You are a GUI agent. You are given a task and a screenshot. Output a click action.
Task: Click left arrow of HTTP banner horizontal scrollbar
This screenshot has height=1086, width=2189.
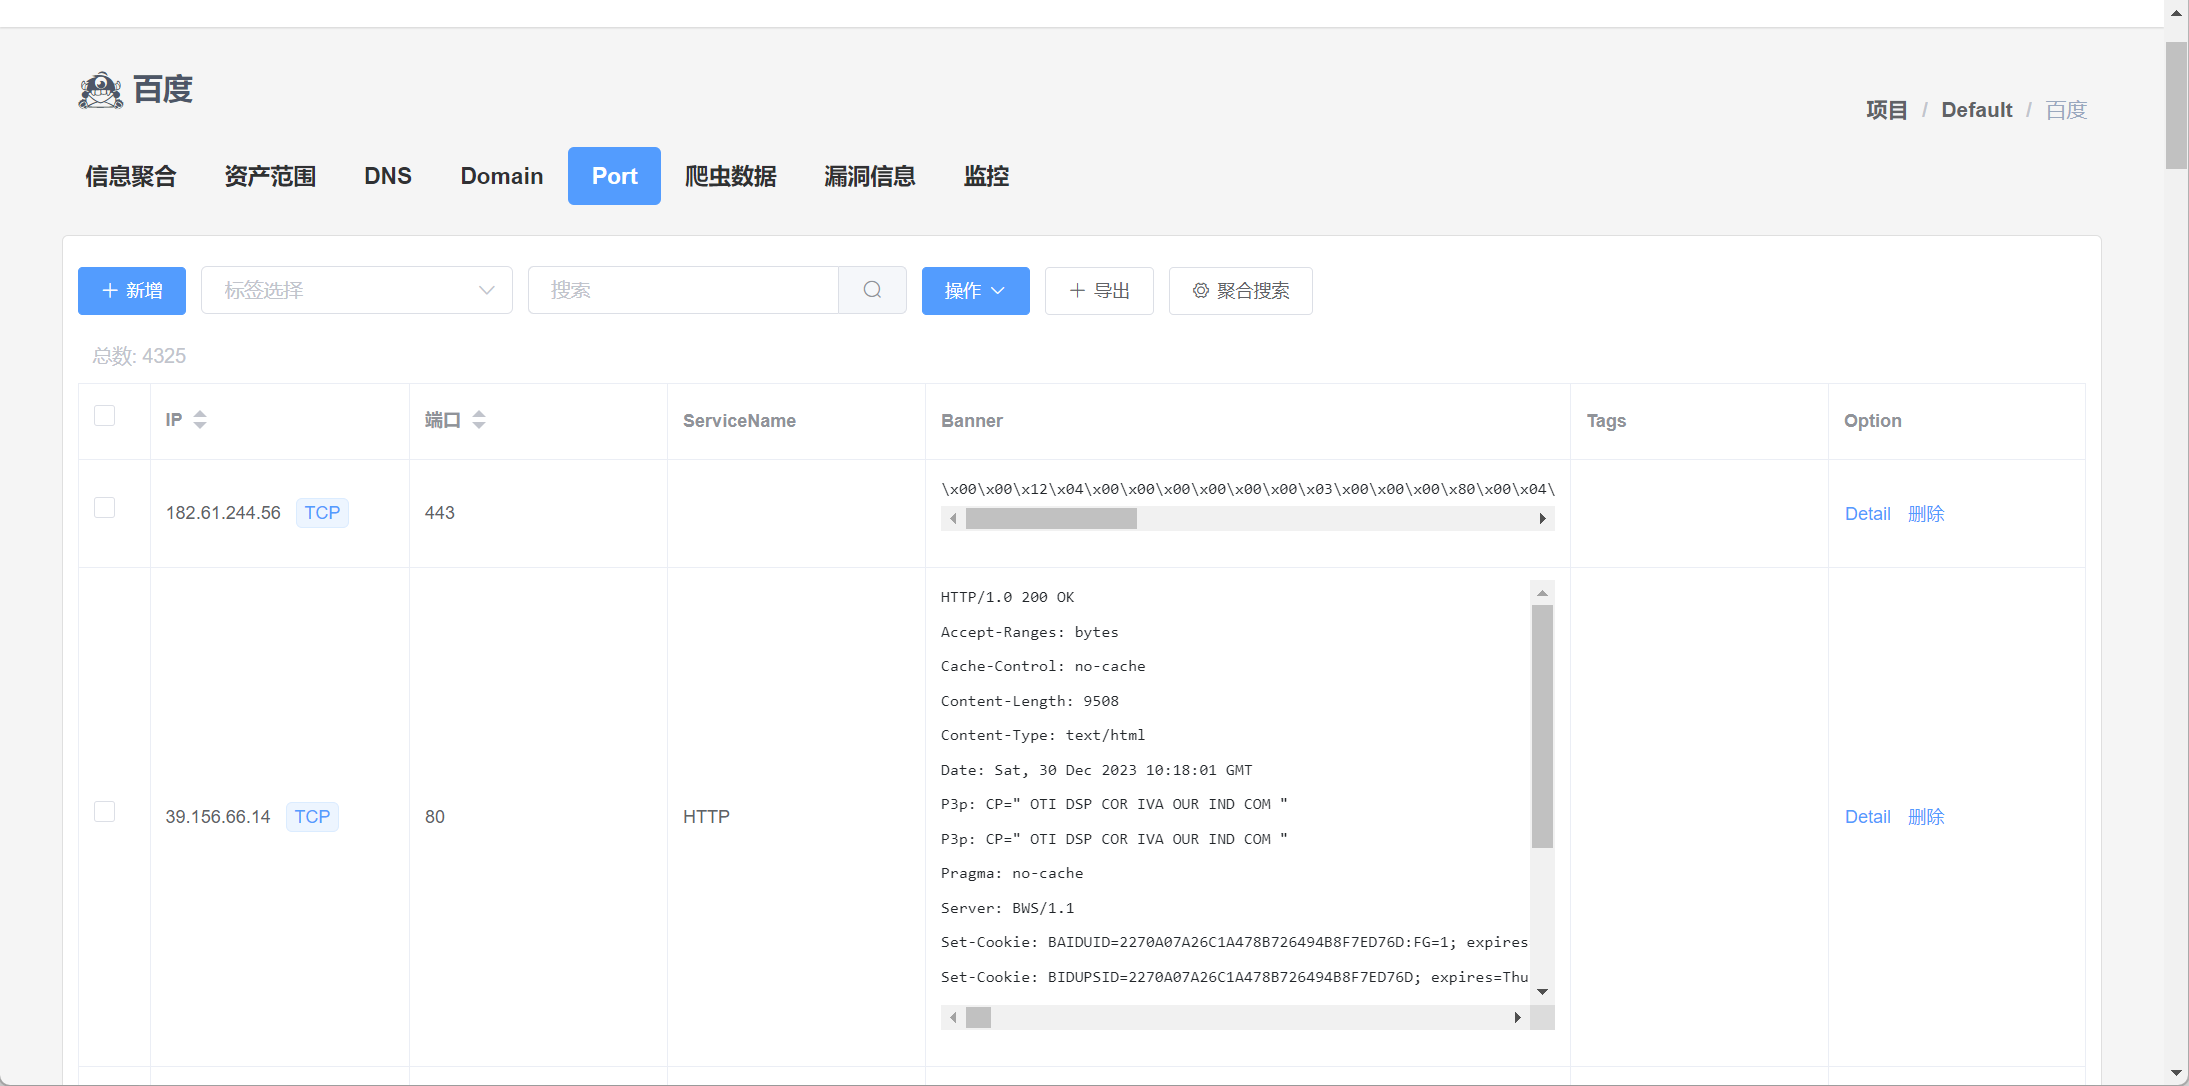coord(953,1017)
